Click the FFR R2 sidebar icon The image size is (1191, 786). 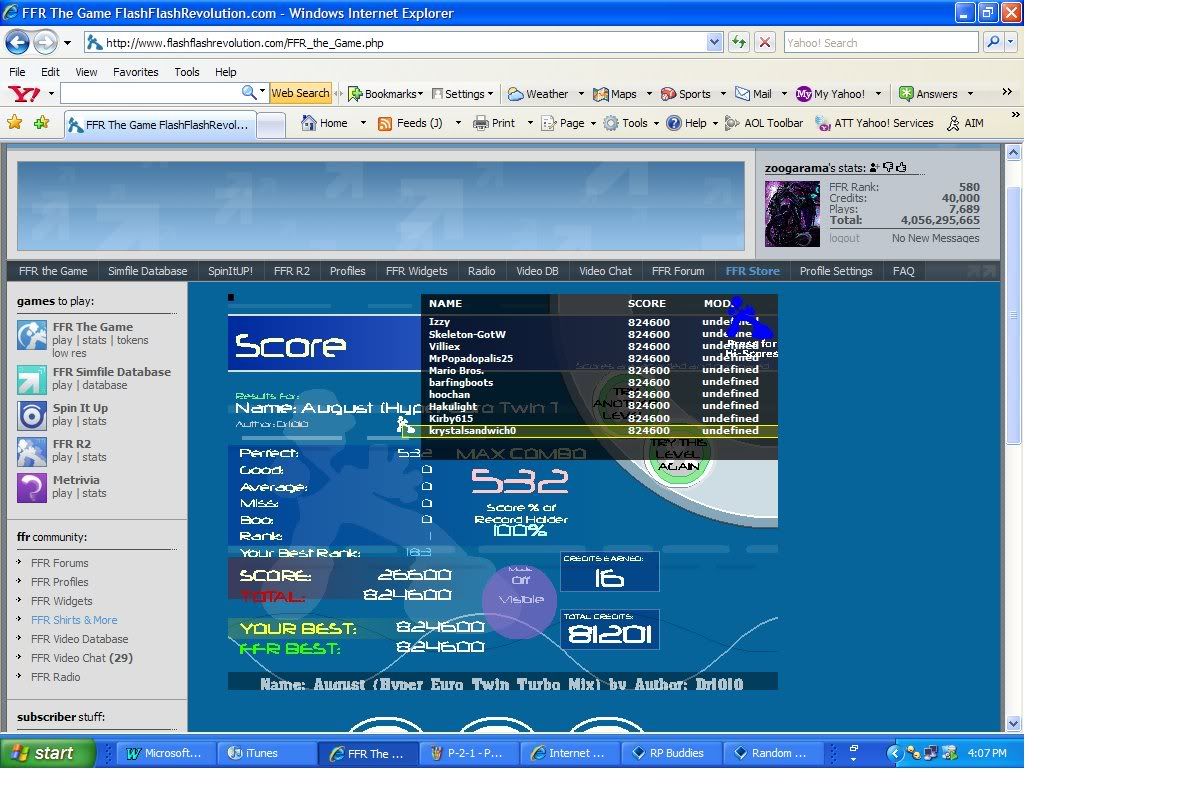pyautogui.click(x=32, y=452)
